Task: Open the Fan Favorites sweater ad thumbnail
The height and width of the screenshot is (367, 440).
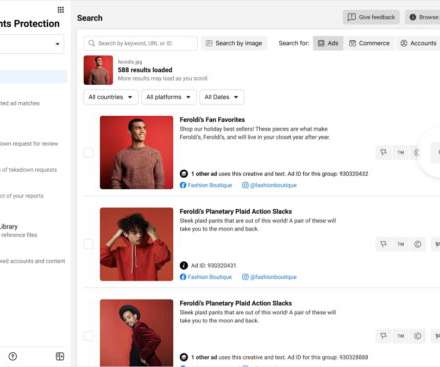Action: 136,152
